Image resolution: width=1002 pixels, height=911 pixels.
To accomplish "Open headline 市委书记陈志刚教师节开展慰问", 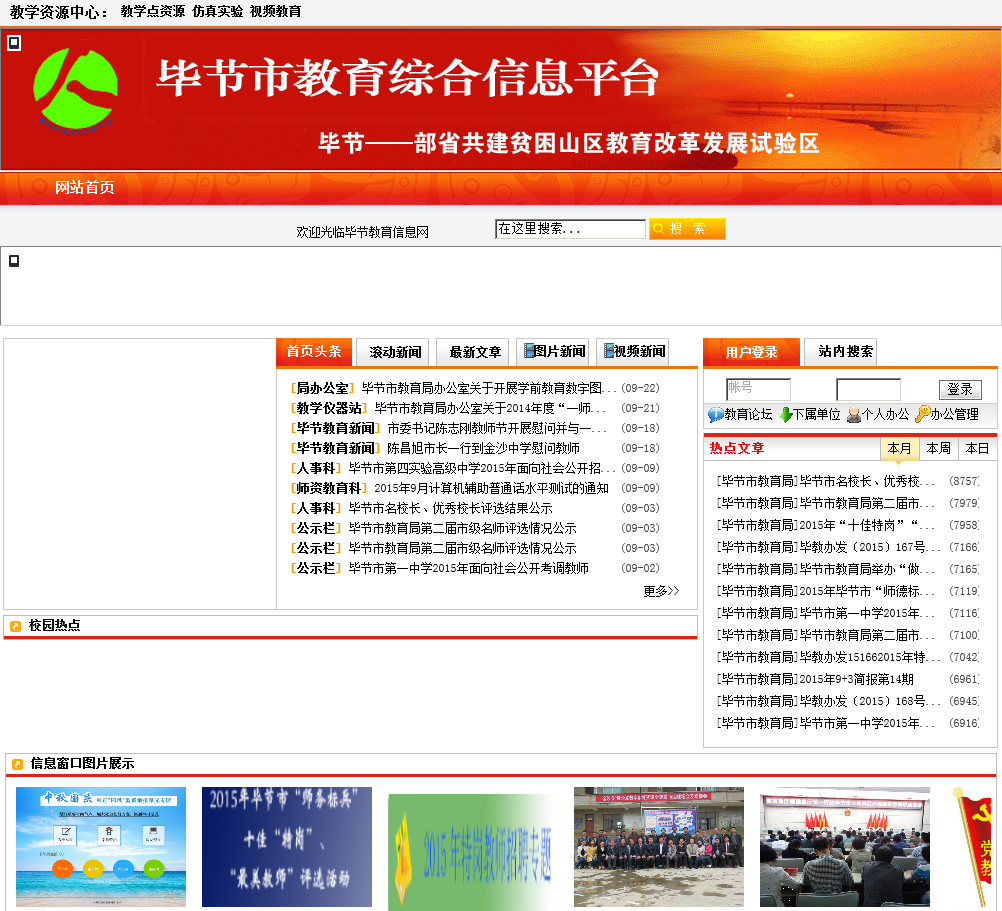I will click(497, 428).
